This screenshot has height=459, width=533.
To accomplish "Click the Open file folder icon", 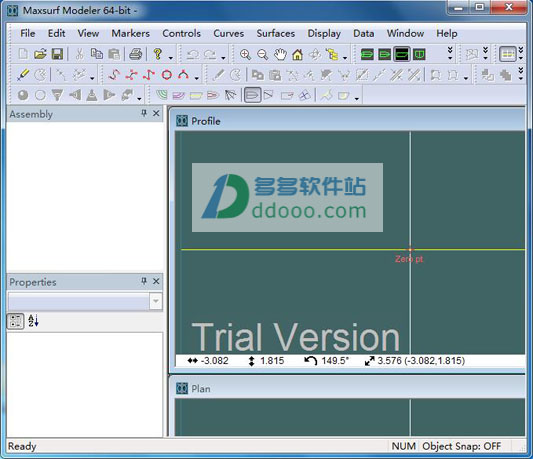I will 40,54.
